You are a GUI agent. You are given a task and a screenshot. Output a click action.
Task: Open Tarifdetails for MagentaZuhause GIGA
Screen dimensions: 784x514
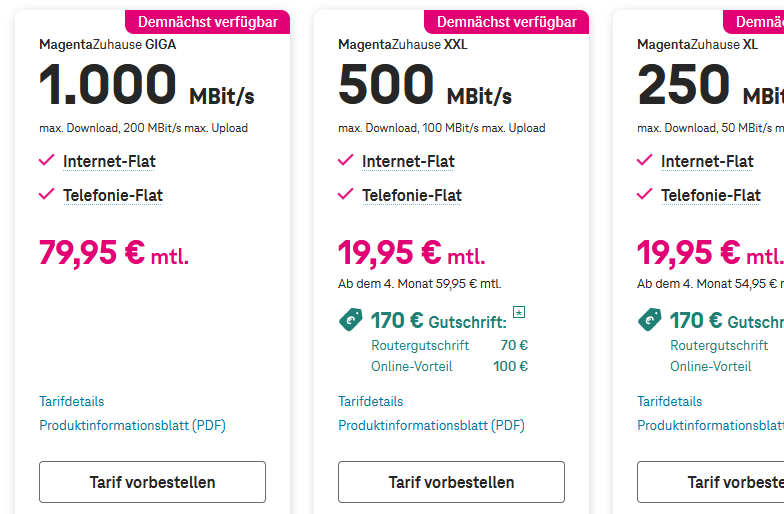(71, 401)
